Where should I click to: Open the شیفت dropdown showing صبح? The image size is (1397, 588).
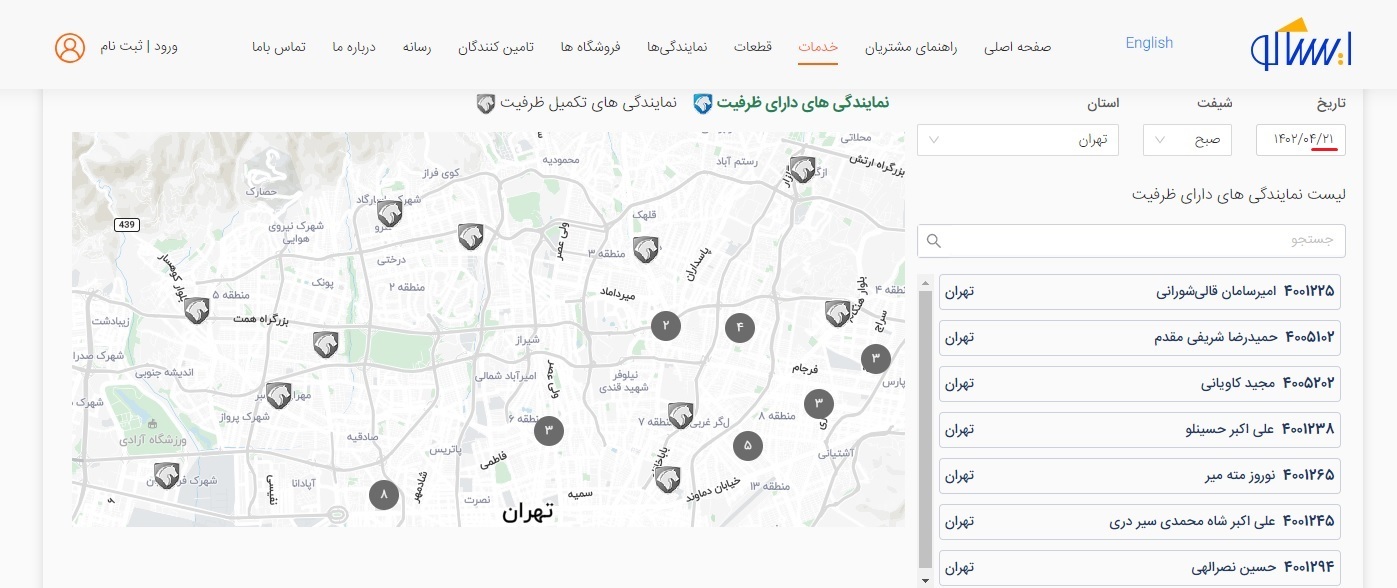coord(1187,139)
